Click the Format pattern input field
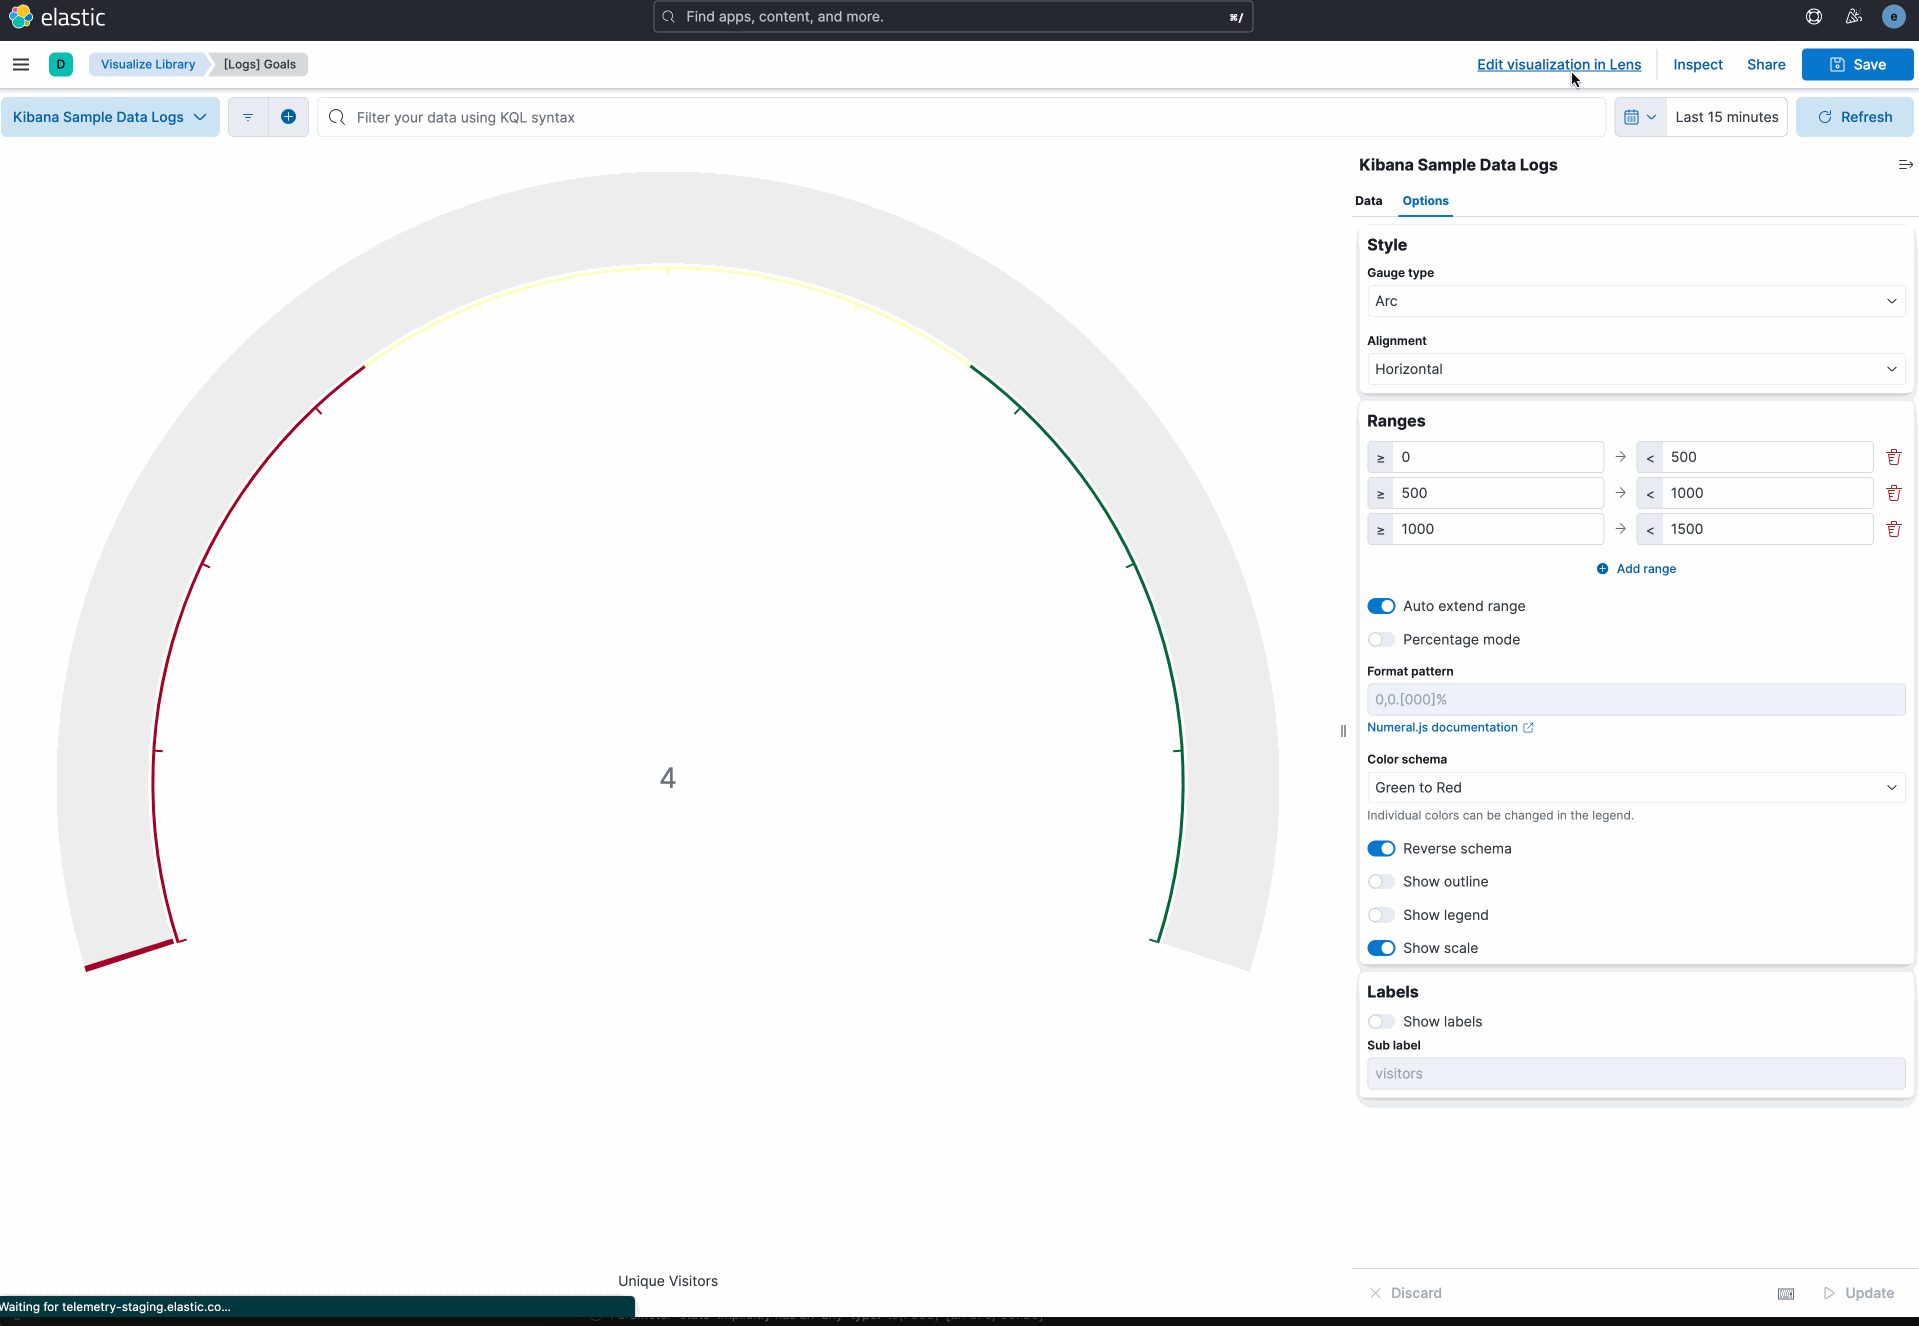This screenshot has width=1919, height=1326. pos(1634,699)
